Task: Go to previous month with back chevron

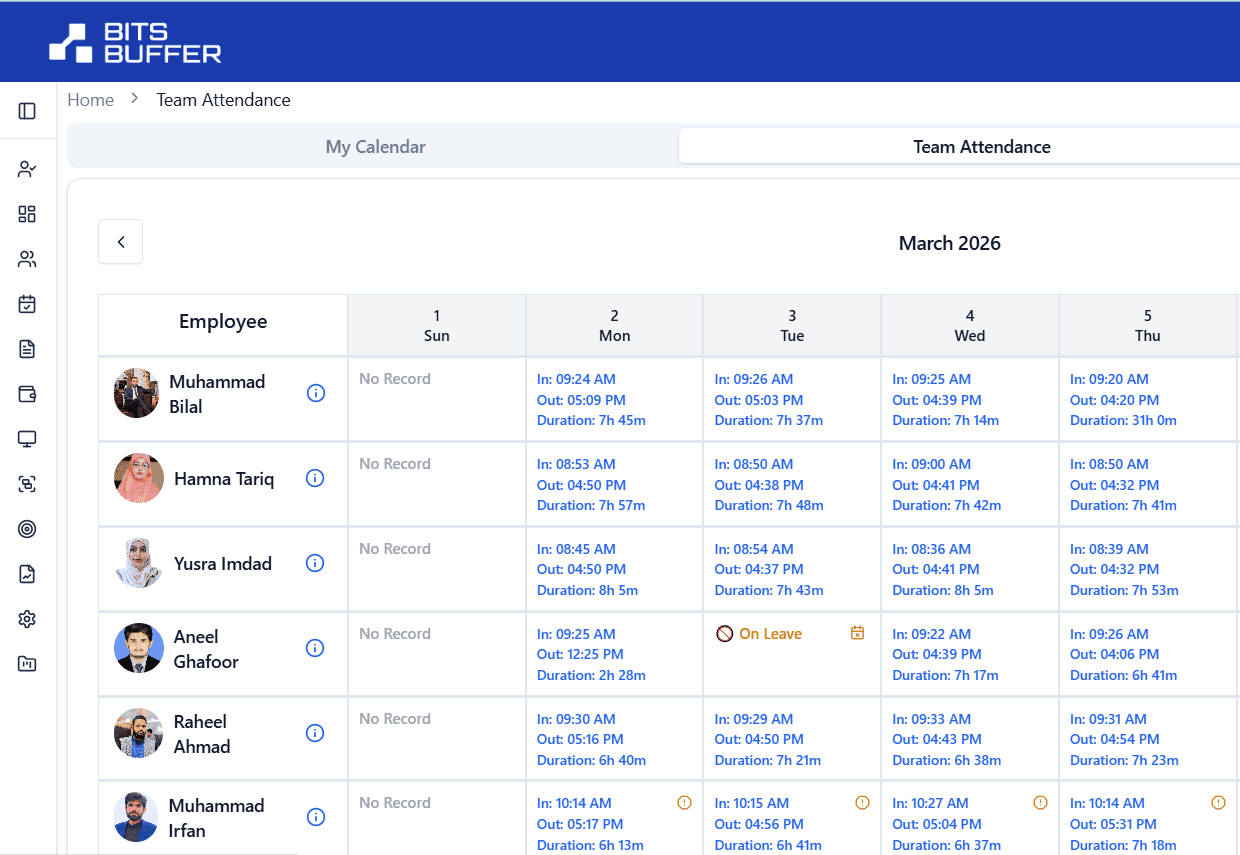Action: (x=120, y=242)
